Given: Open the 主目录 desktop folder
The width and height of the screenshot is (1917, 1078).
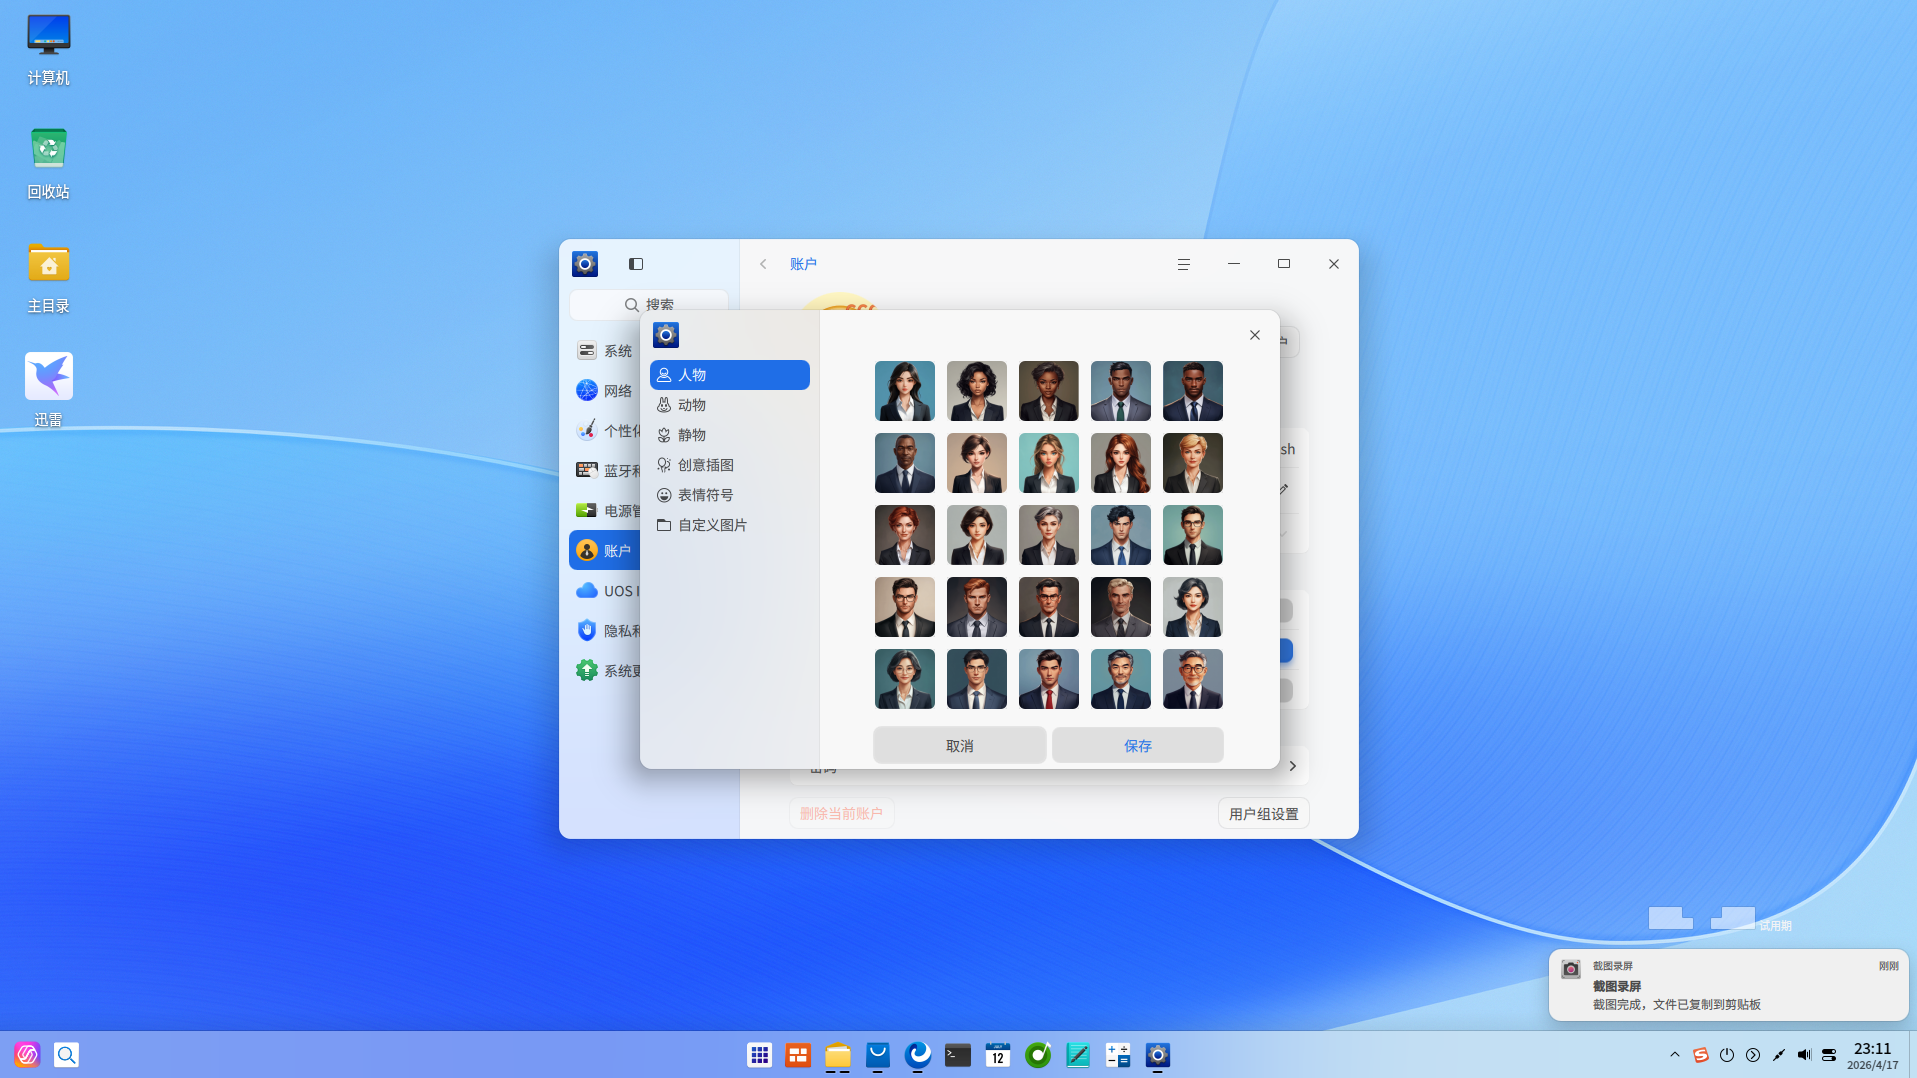Looking at the screenshot, I should [x=48, y=277].
